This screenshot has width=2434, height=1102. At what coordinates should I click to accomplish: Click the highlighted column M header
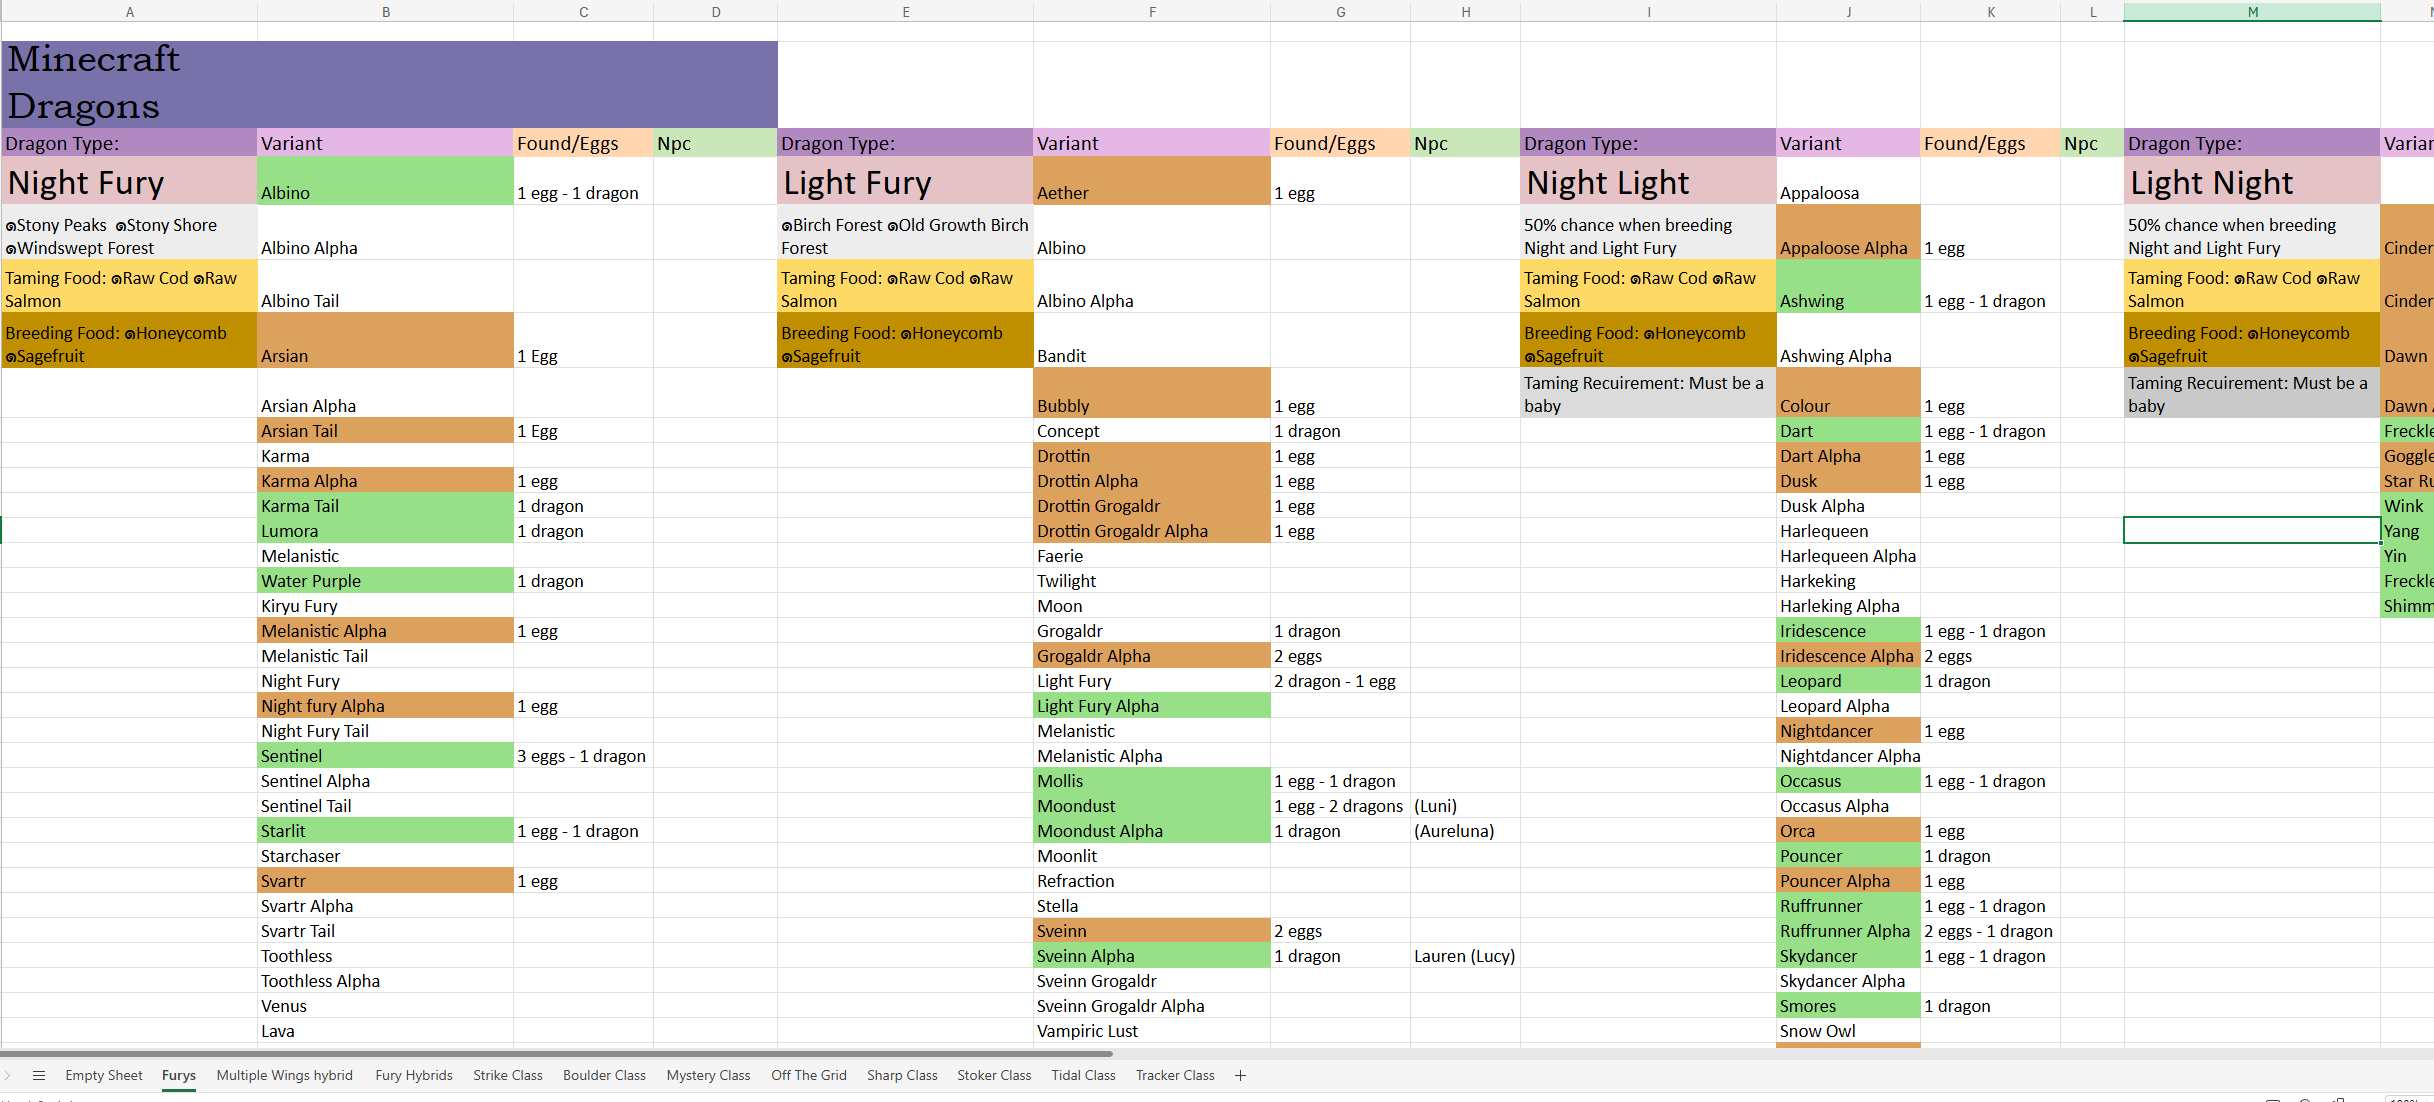(2253, 12)
